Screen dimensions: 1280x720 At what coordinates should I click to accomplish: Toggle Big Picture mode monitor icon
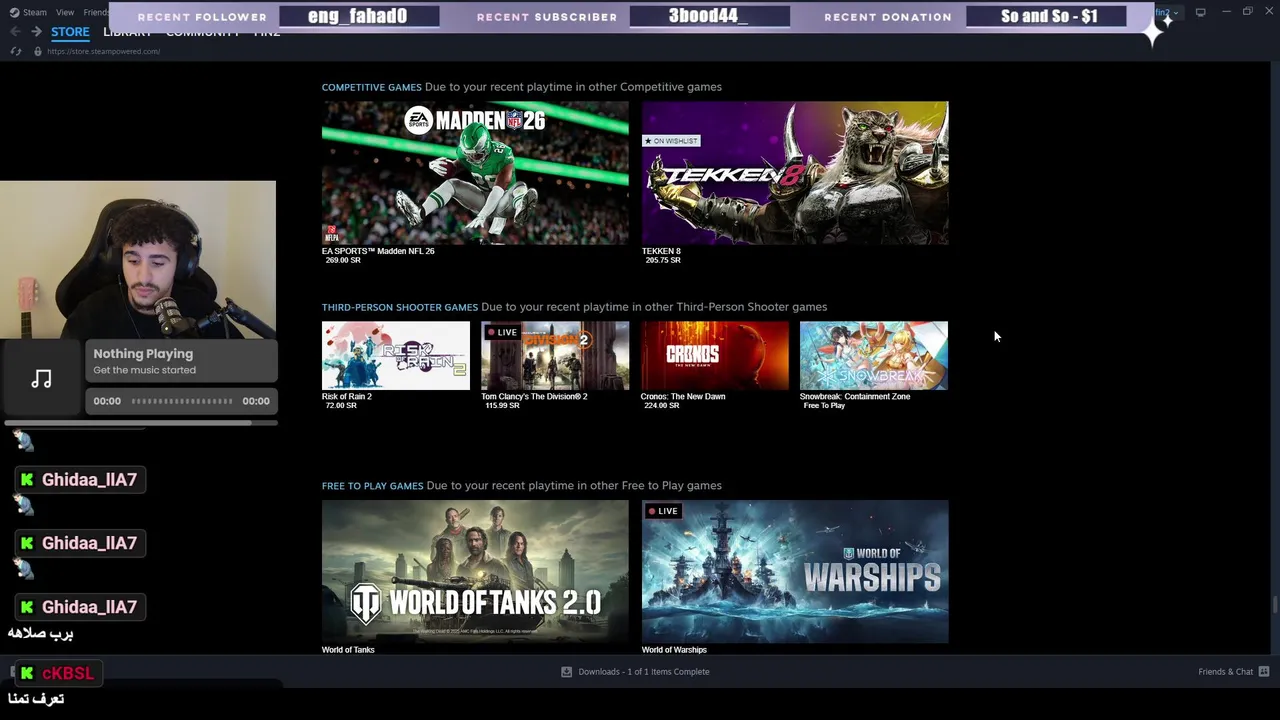[x=1200, y=12]
